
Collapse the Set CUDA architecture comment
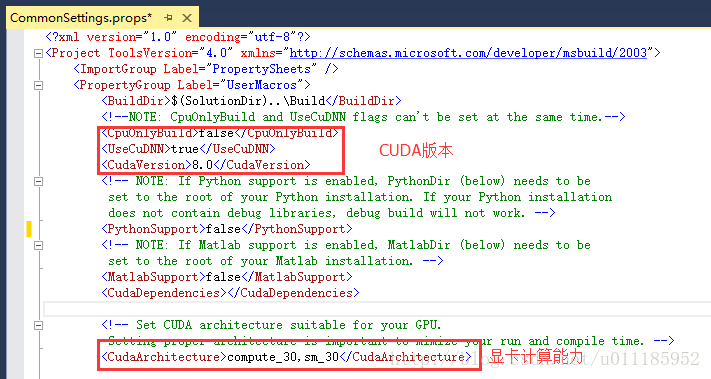tap(39, 325)
